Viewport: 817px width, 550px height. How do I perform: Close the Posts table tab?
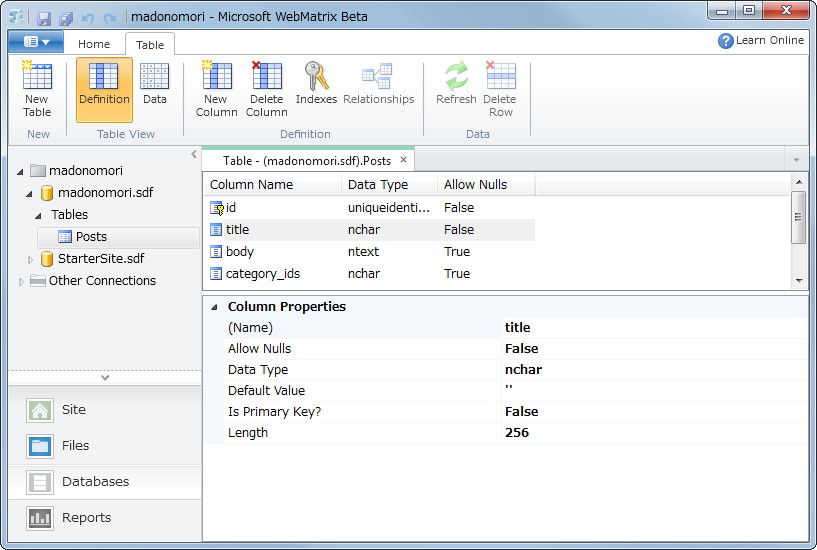(403, 160)
